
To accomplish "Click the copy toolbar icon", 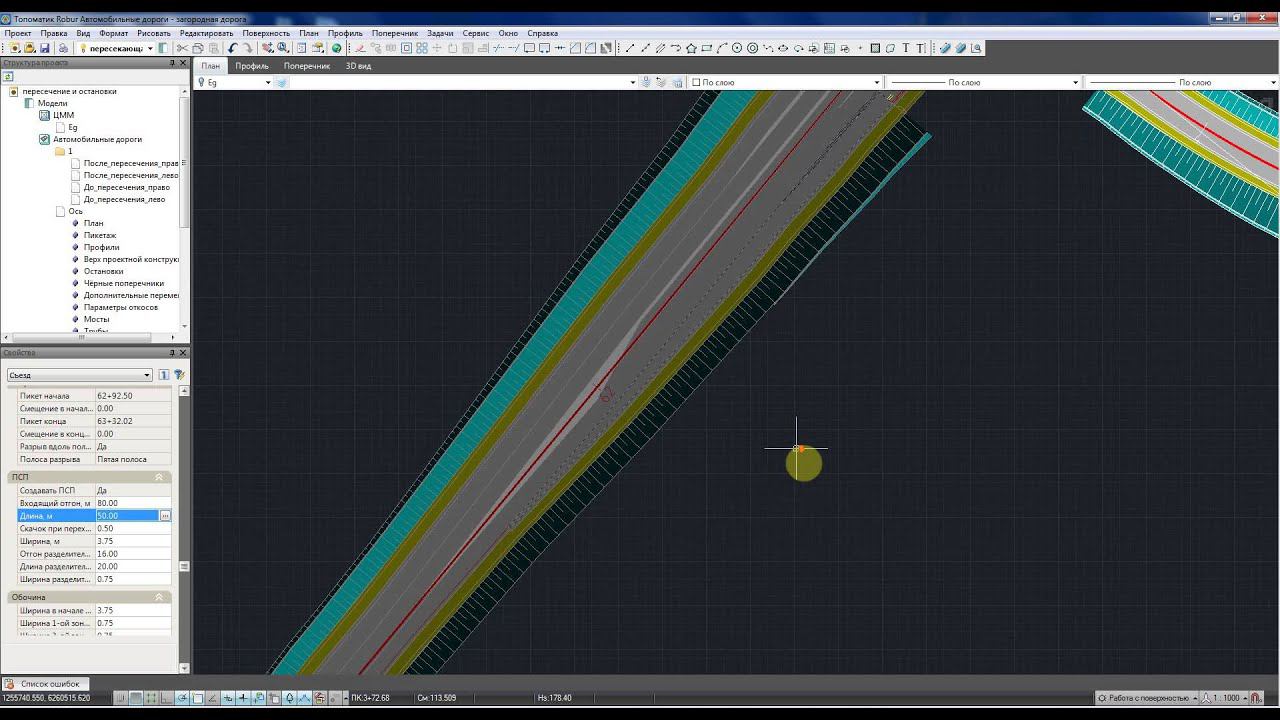I will [x=198, y=48].
